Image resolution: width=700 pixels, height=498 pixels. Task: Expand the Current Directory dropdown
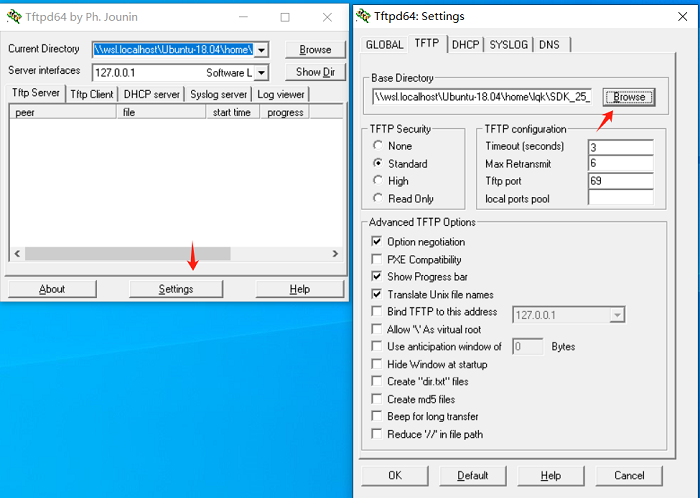262,50
